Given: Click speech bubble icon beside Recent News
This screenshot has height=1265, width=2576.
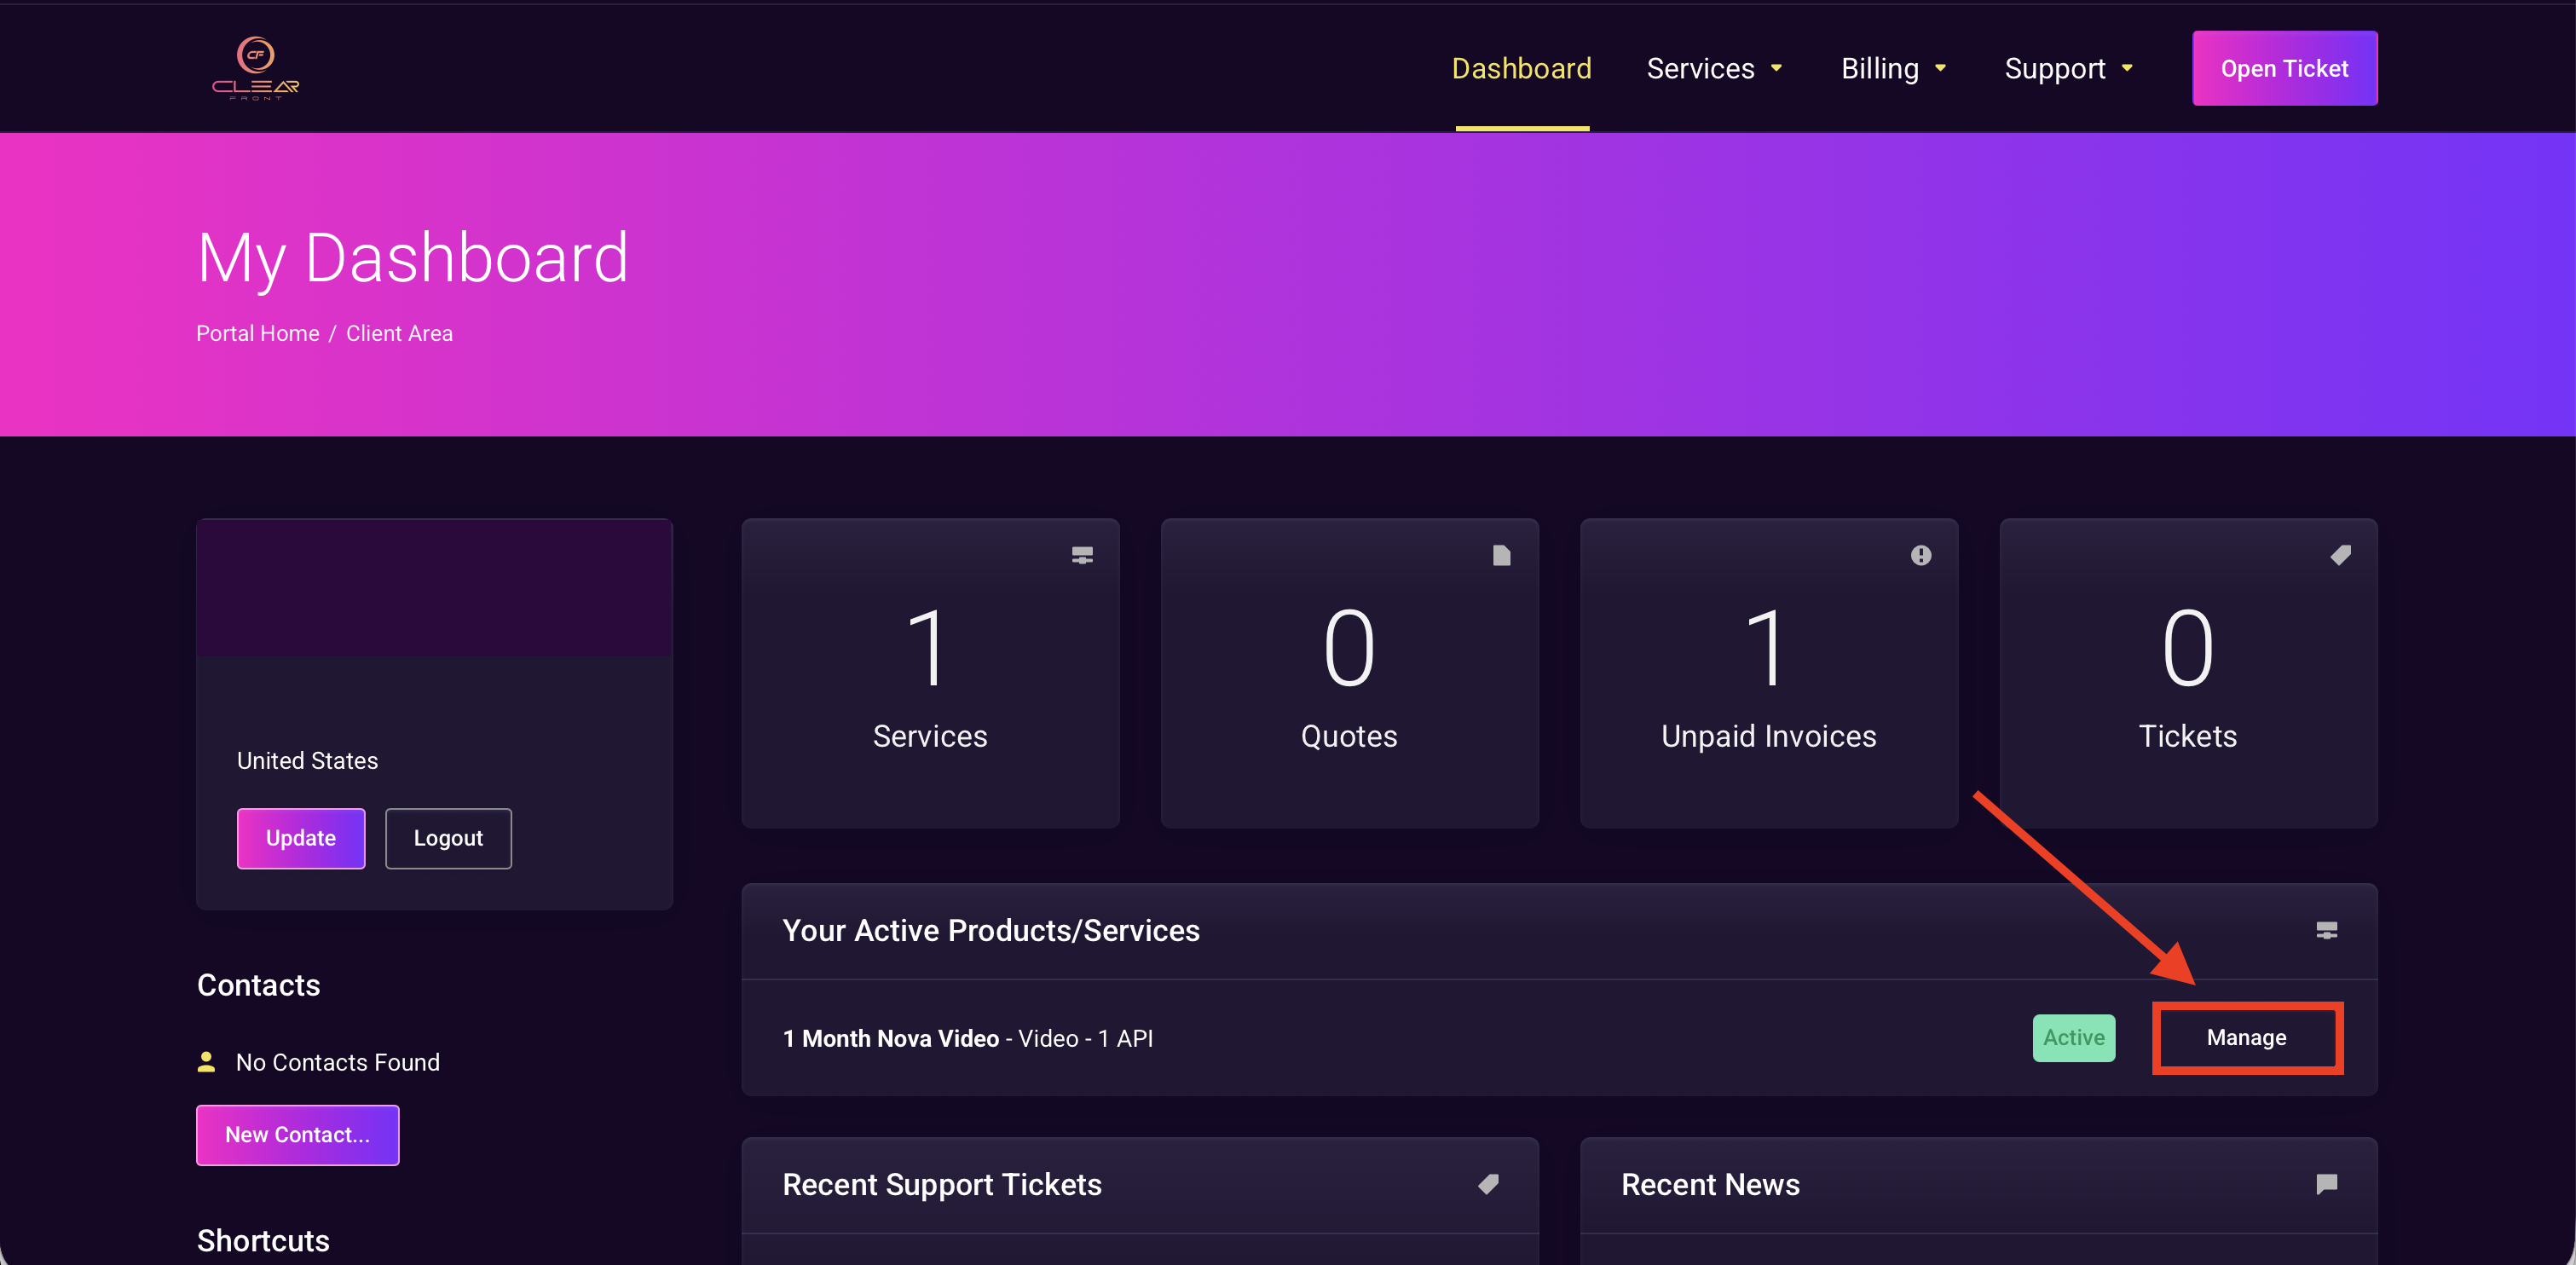Looking at the screenshot, I should pyautogui.click(x=2326, y=1184).
